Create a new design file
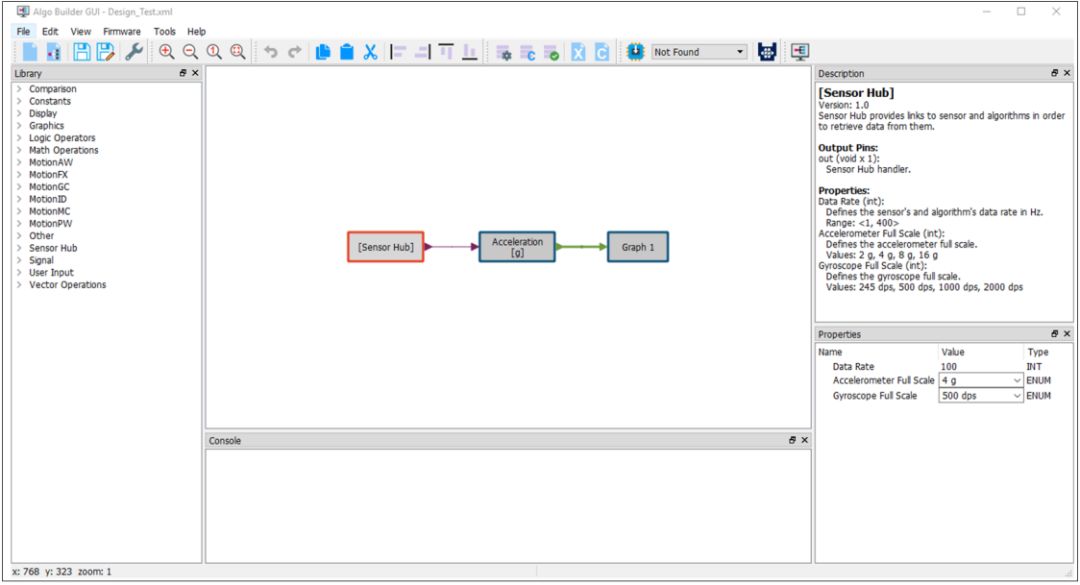The width and height of the screenshot is (1080, 585). coord(30,52)
